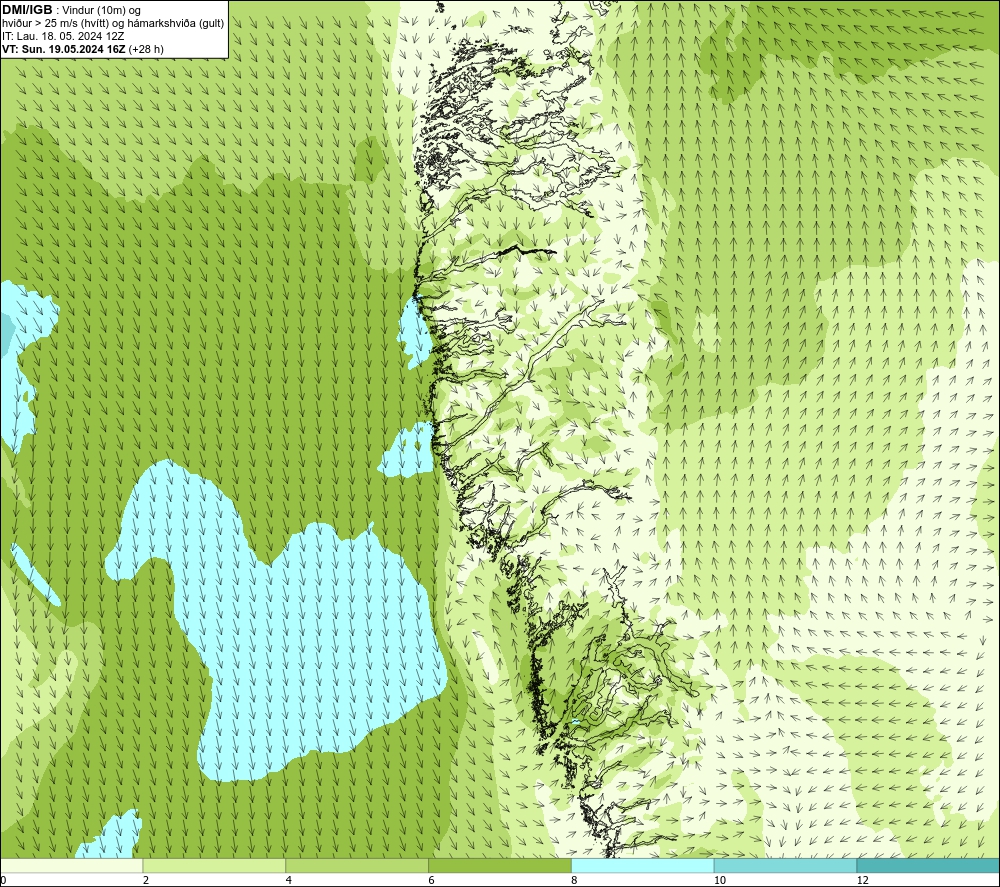1000x887 pixels.
Task: Click the "VT: Sun. 19.05.2024 16Z" valid time
Action: 64,49
